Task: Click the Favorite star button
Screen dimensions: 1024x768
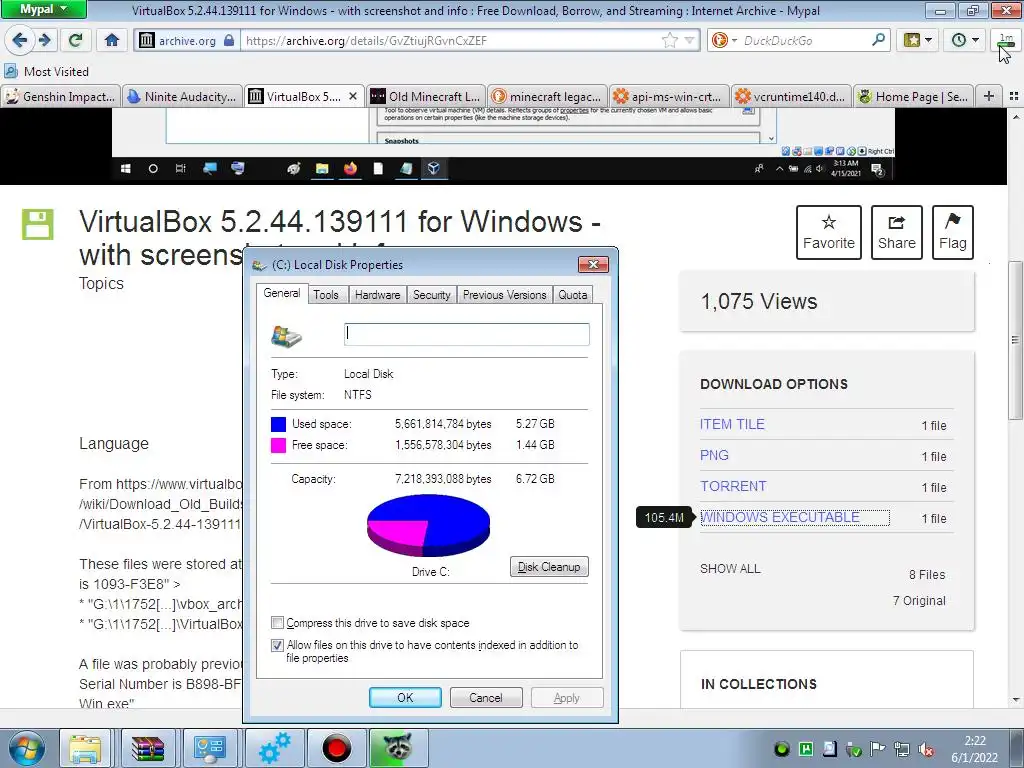Action: [x=829, y=232]
